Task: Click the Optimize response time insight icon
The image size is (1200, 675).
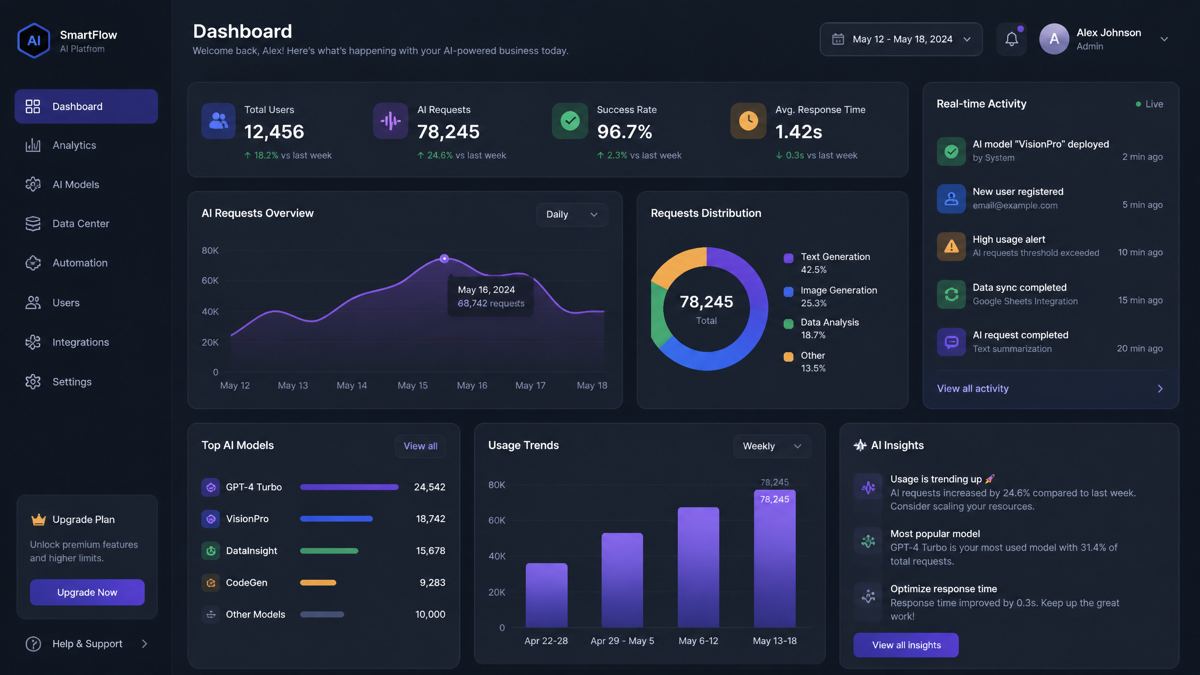Action: [x=868, y=597]
